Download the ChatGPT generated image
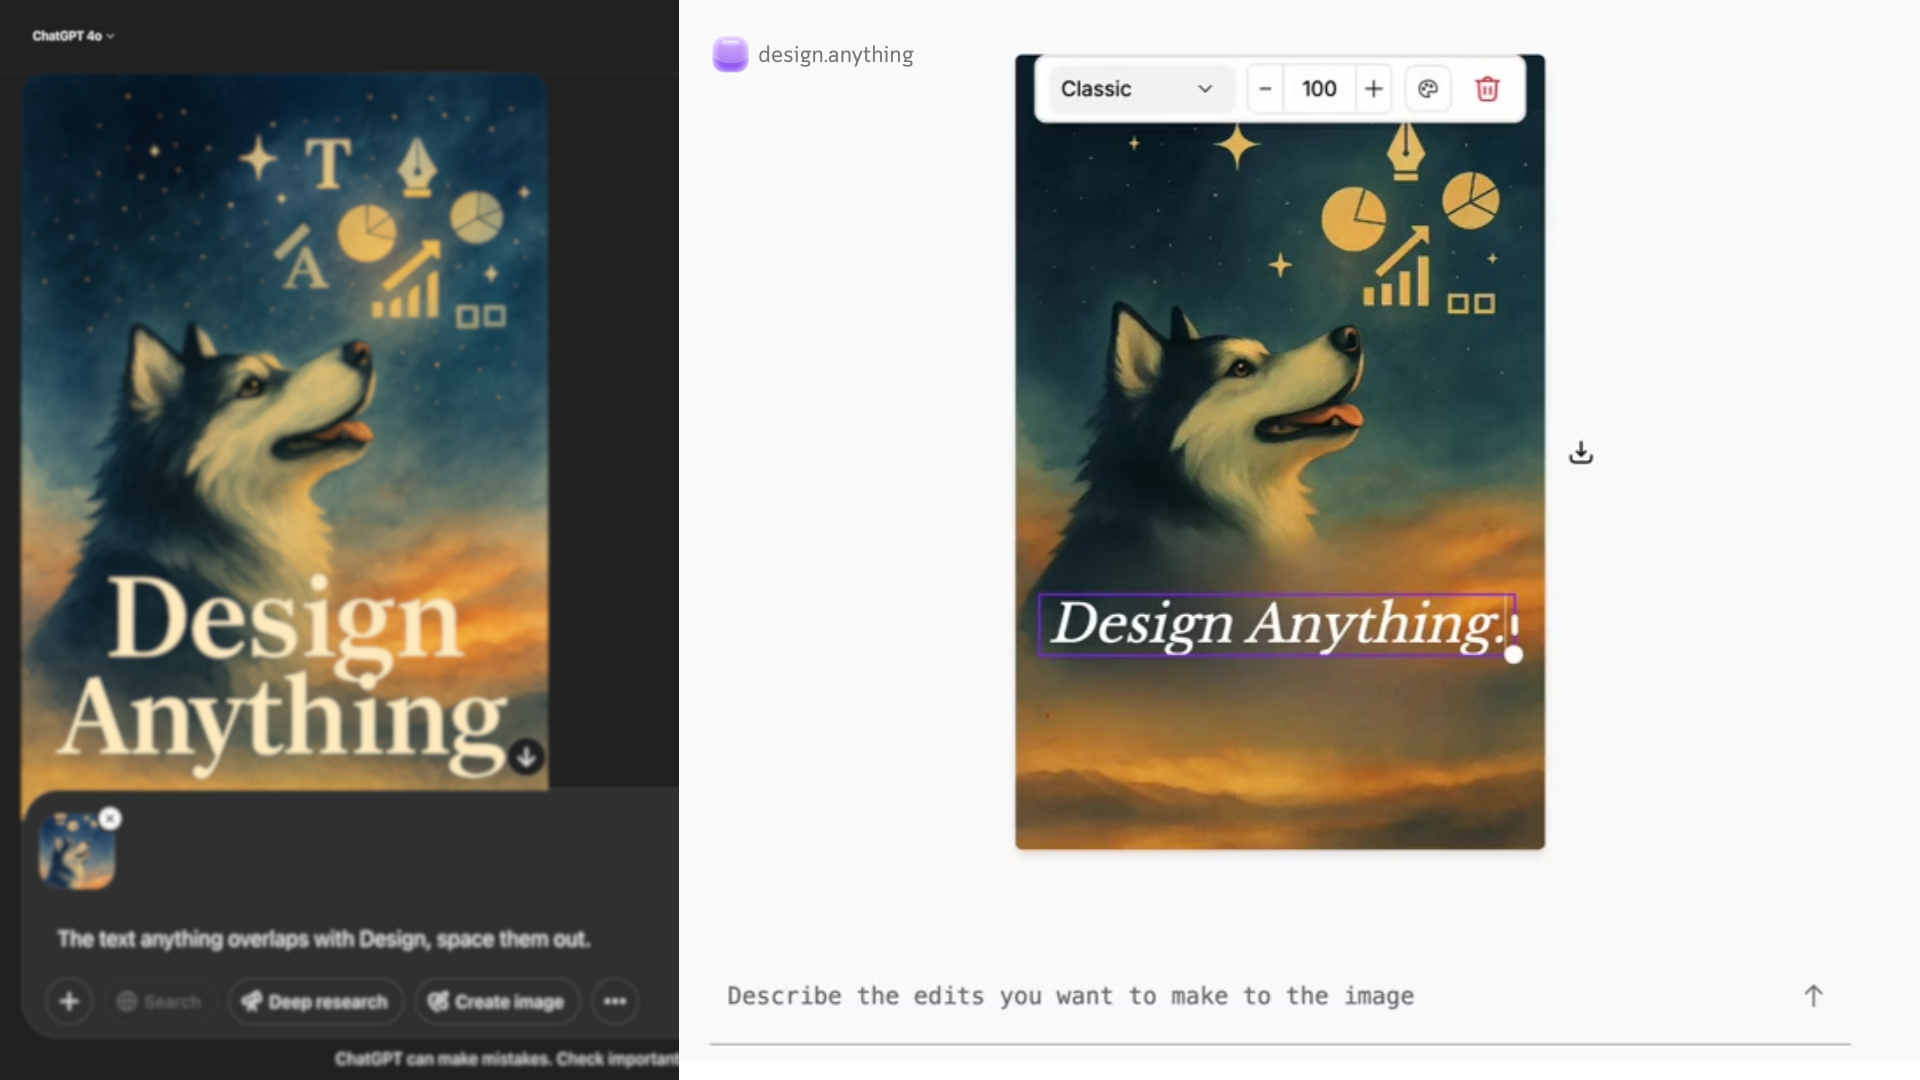The image size is (1920, 1080). point(527,757)
